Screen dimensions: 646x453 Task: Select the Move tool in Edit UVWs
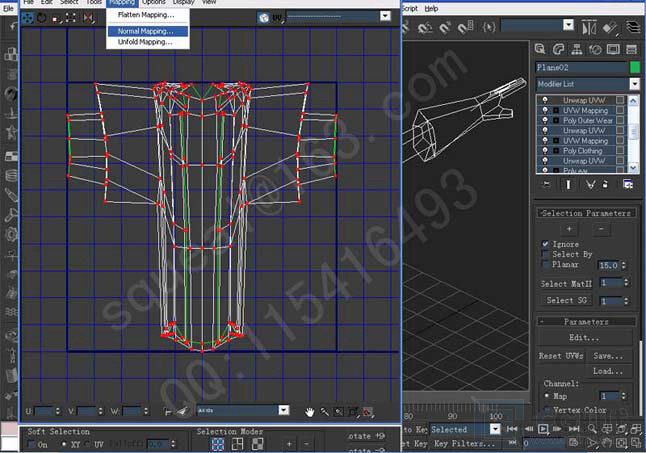[27, 17]
